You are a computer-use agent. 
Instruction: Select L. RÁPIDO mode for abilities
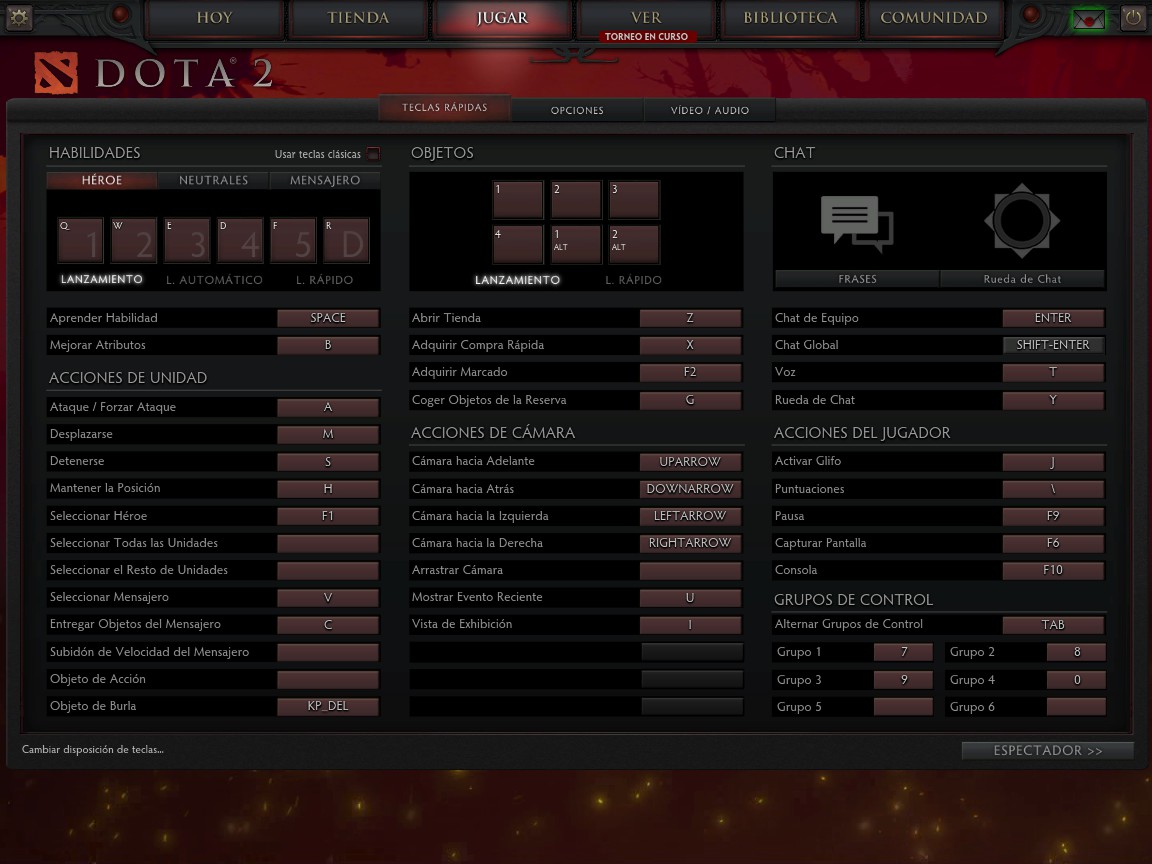pos(324,280)
